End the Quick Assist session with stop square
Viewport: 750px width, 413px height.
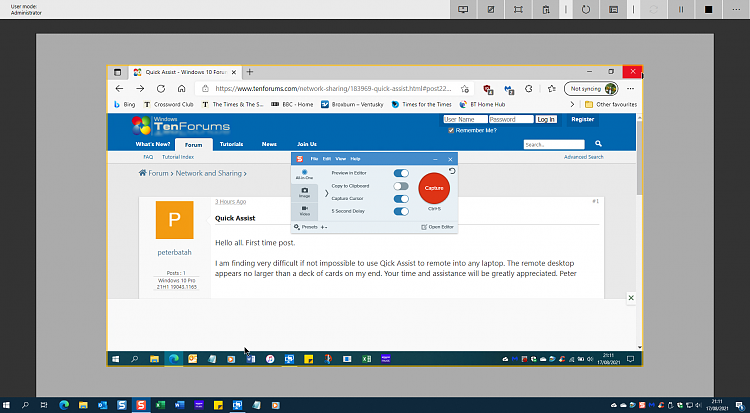click(708, 10)
